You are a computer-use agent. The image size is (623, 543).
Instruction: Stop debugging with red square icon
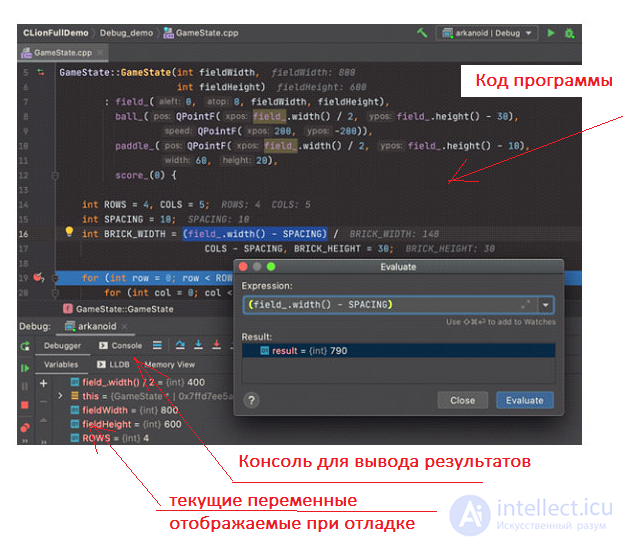tap(25, 405)
